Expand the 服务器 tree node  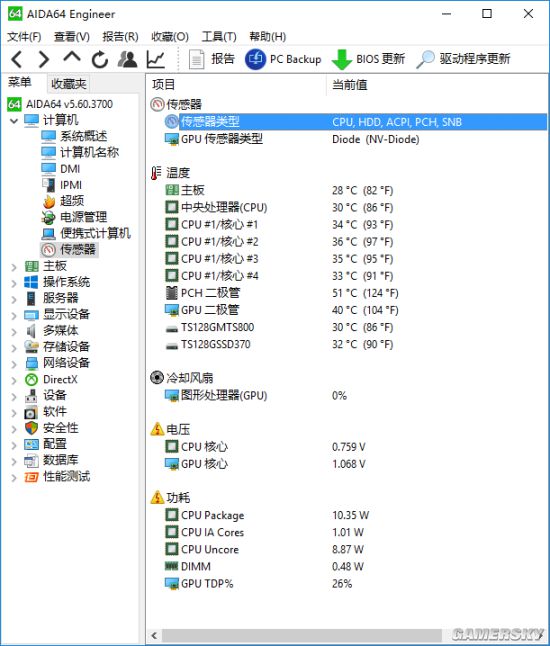coord(14,299)
